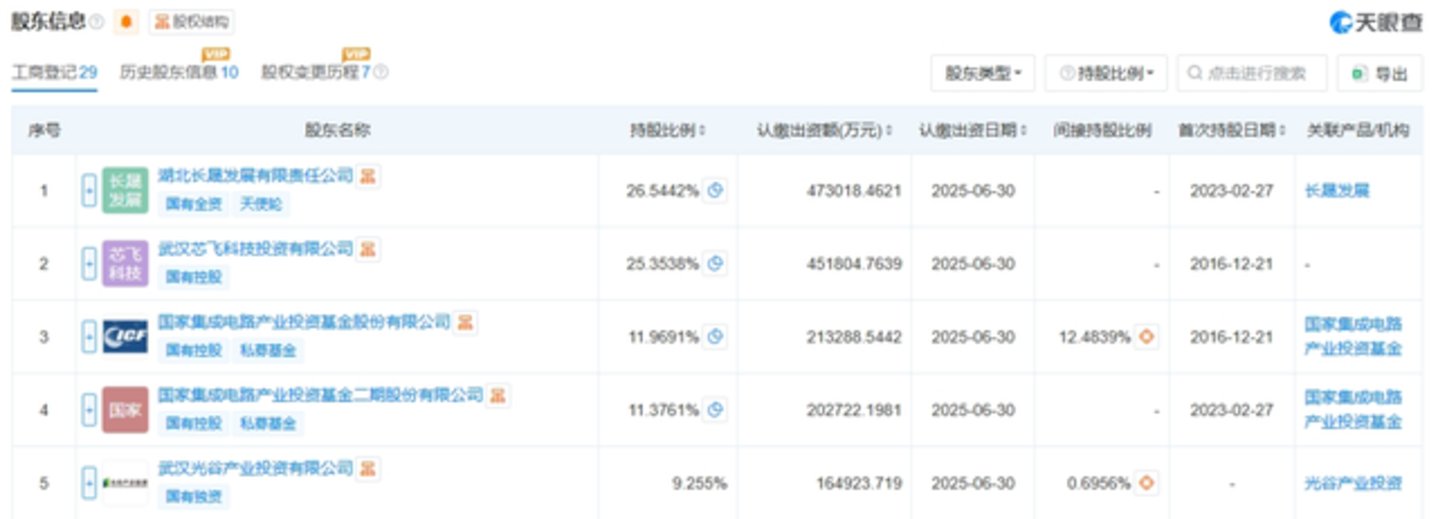This screenshot has height=519, width=1438.
Task: Click the blue CICF fund logo
Action: tap(125, 337)
